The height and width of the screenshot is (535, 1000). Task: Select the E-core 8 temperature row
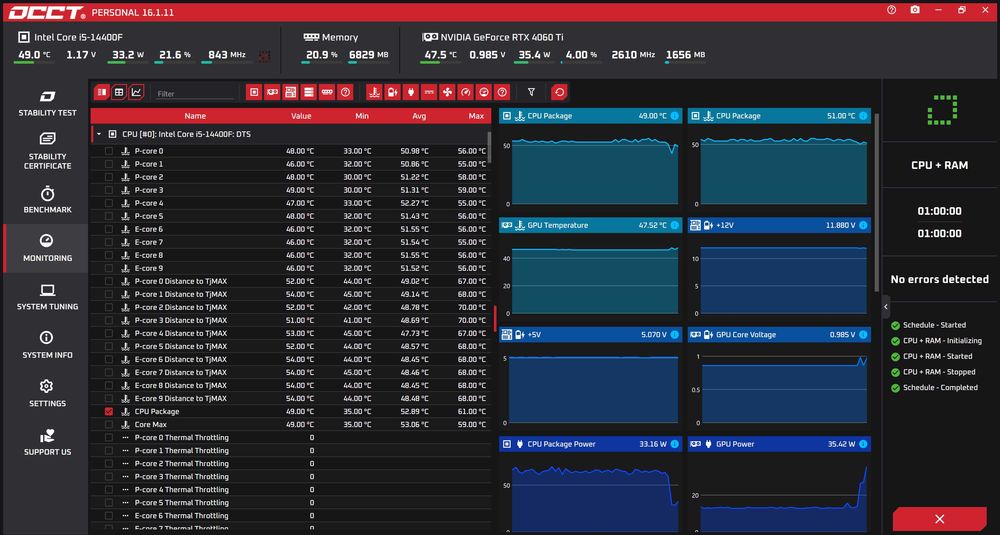[291, 255]
